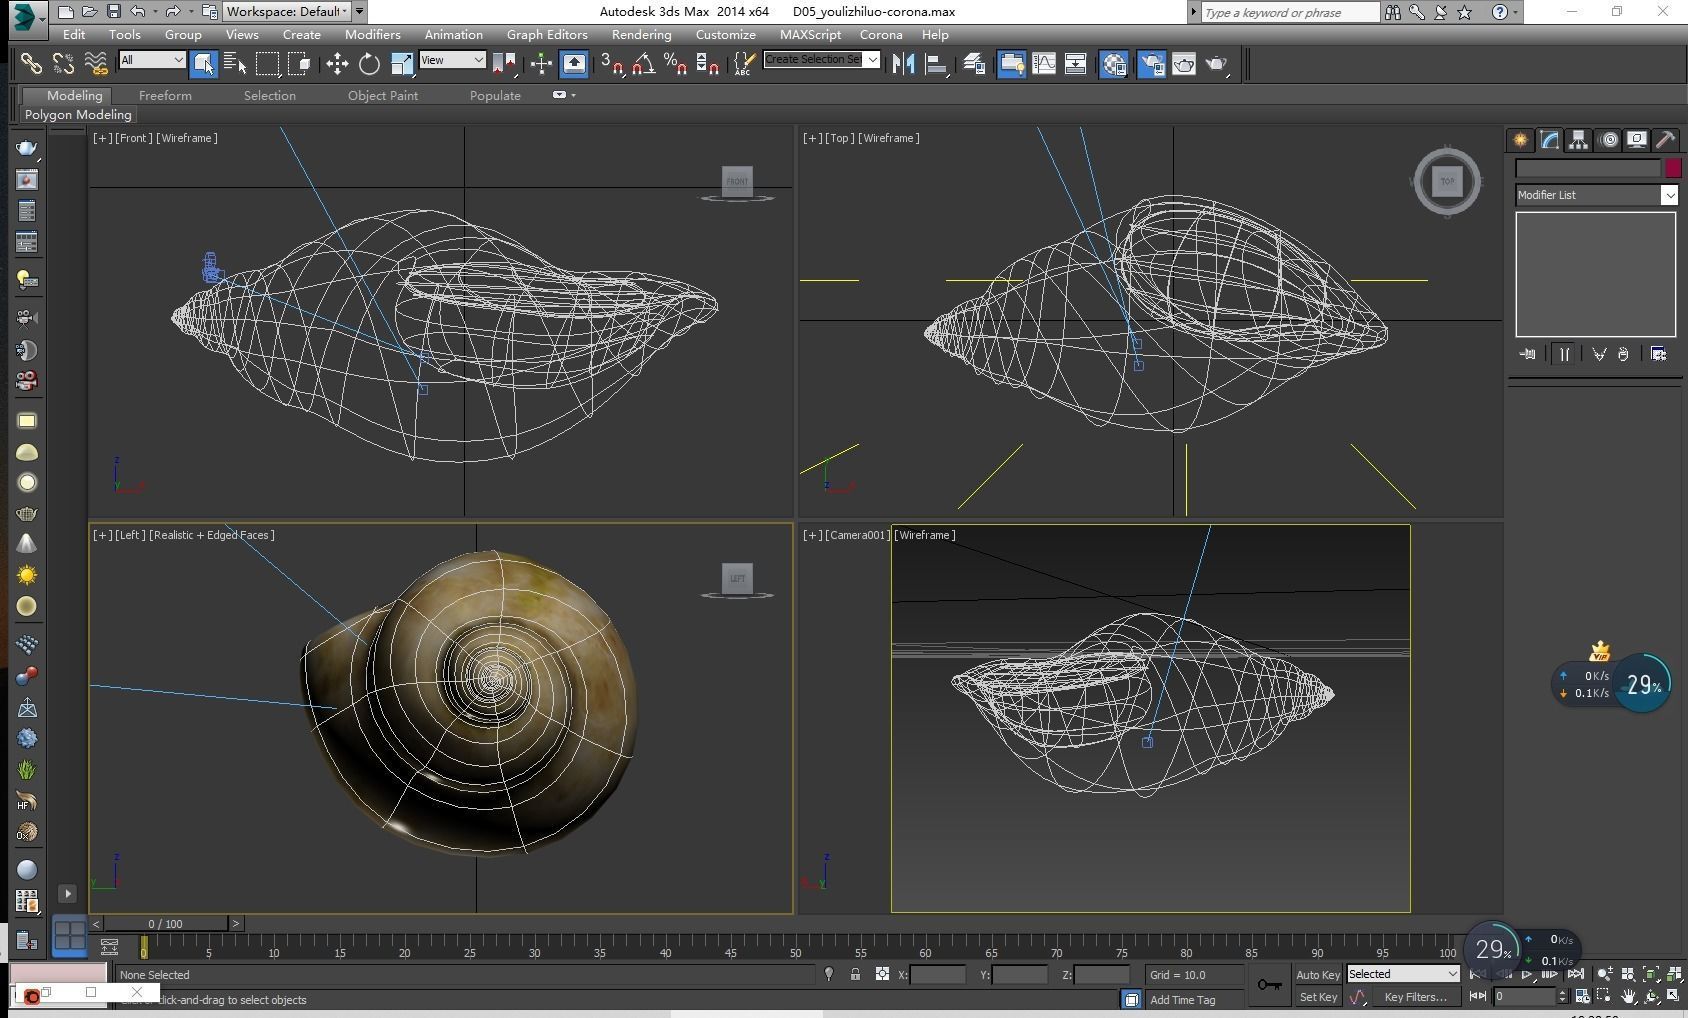Screen dimensions: 1688x1018
Task: Open the Layer Manager
Action: click(974, 64)
